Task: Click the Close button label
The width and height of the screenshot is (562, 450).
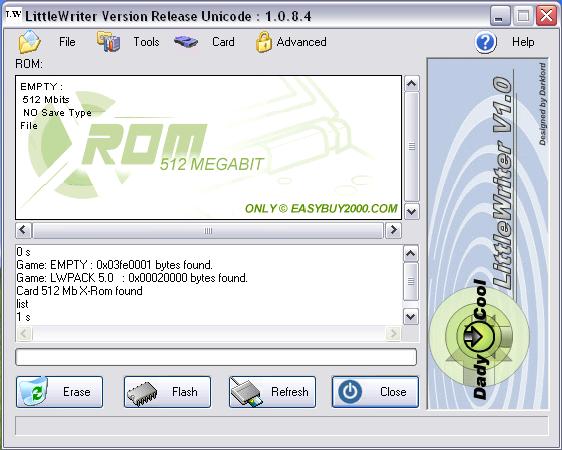Action: point(393,392)
